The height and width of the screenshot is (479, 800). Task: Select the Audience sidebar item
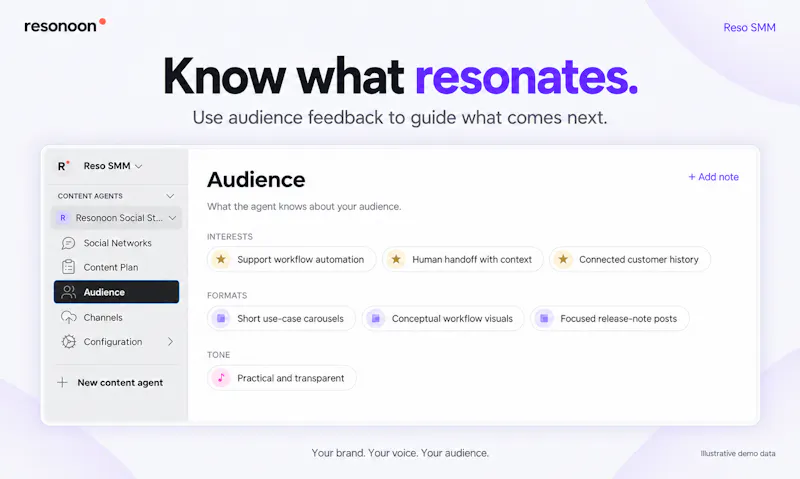116,292
